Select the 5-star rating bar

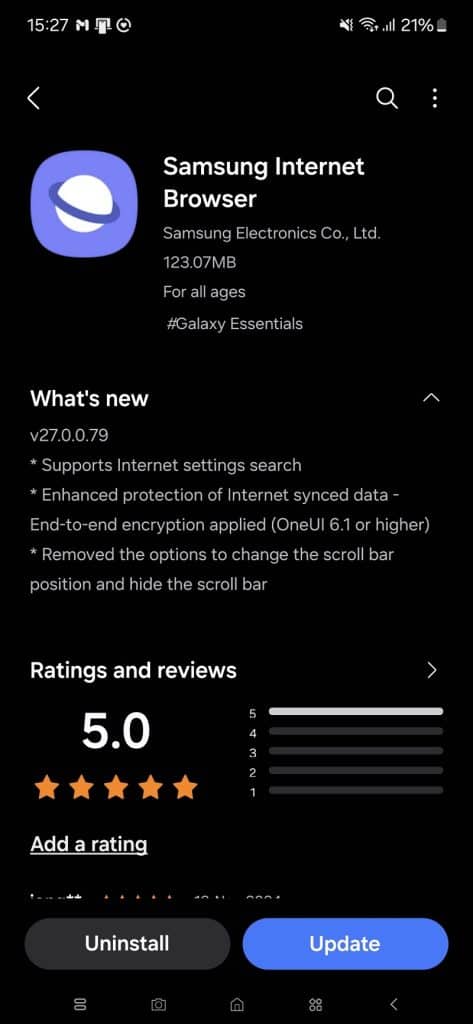(355, 712)
